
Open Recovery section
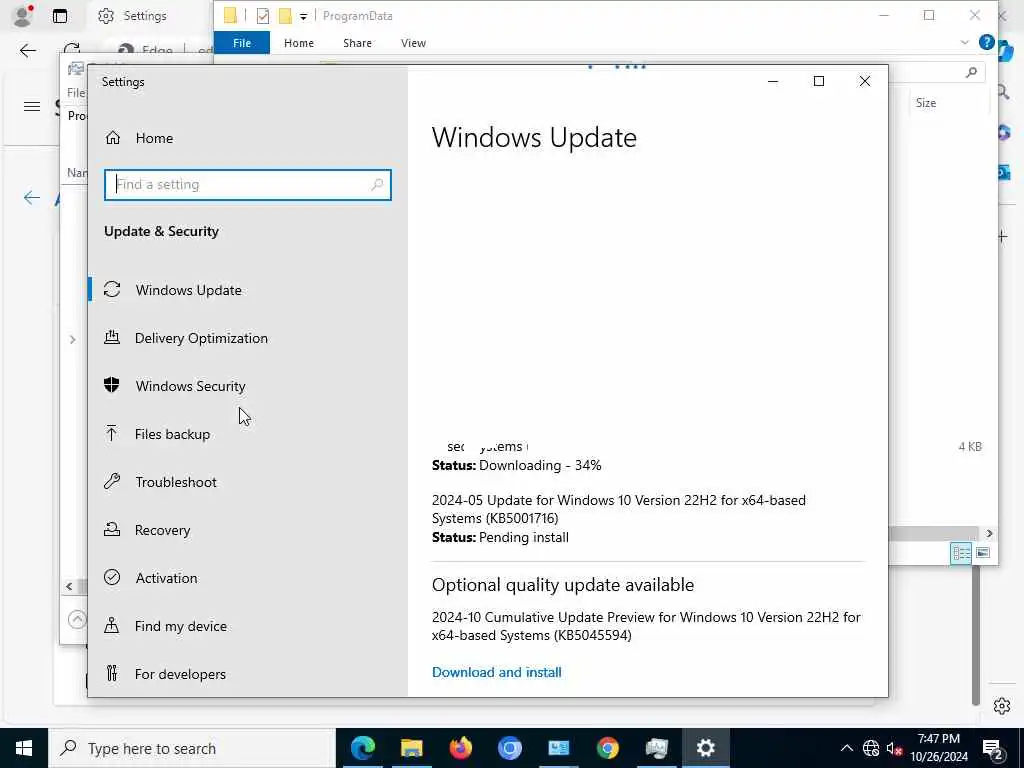pos(162,530)
